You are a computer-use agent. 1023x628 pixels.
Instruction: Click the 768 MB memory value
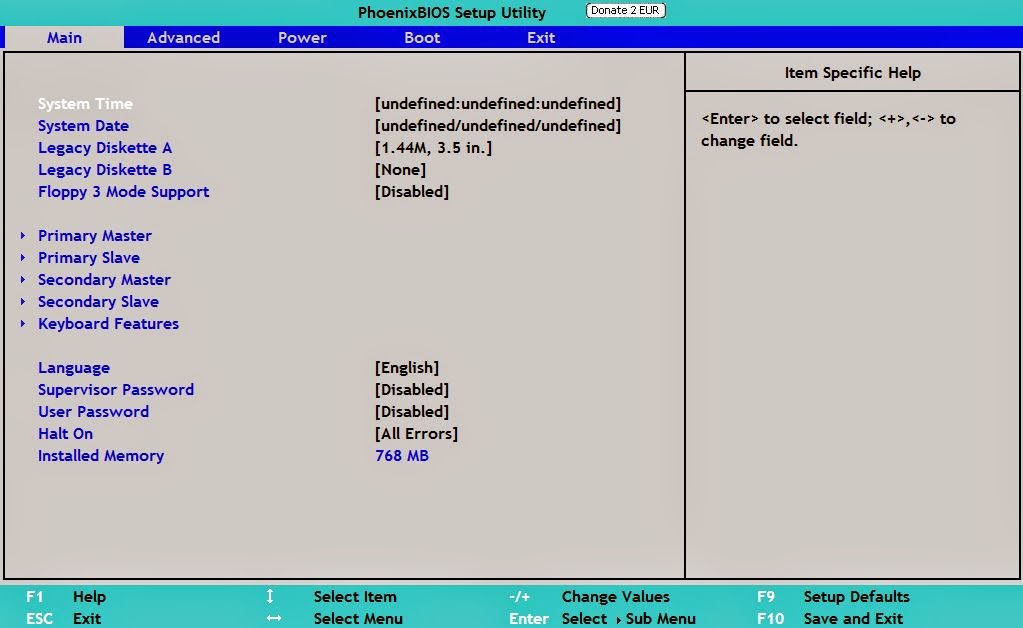[x=402, y=456]
